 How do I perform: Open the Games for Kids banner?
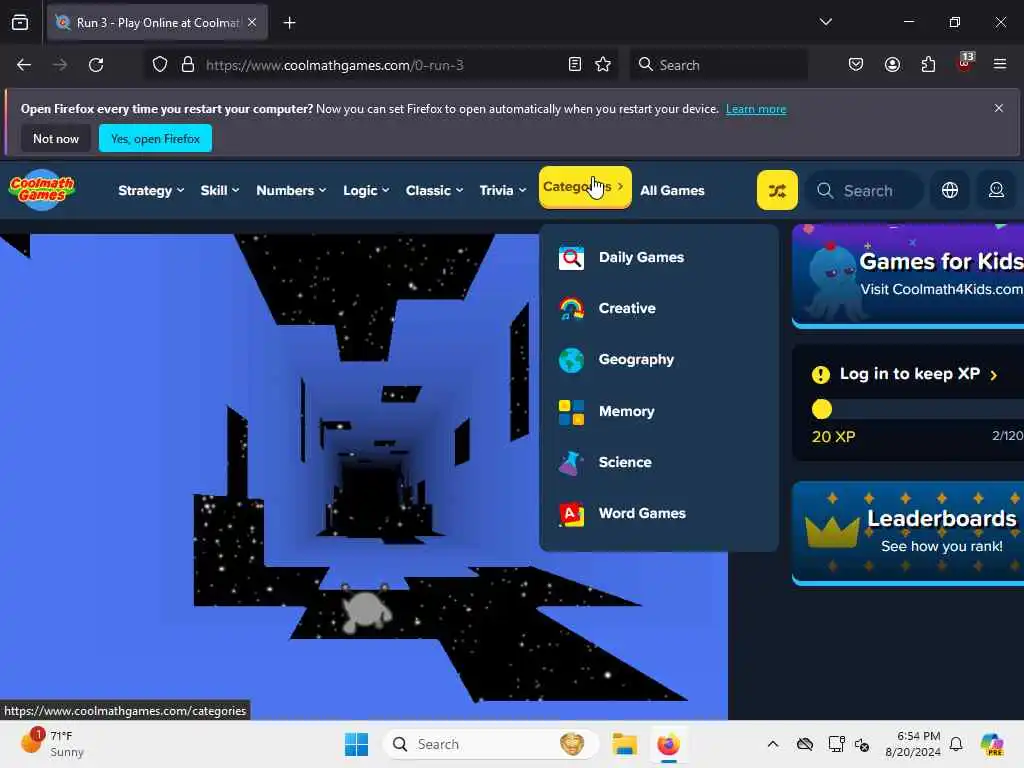point(908,275)
